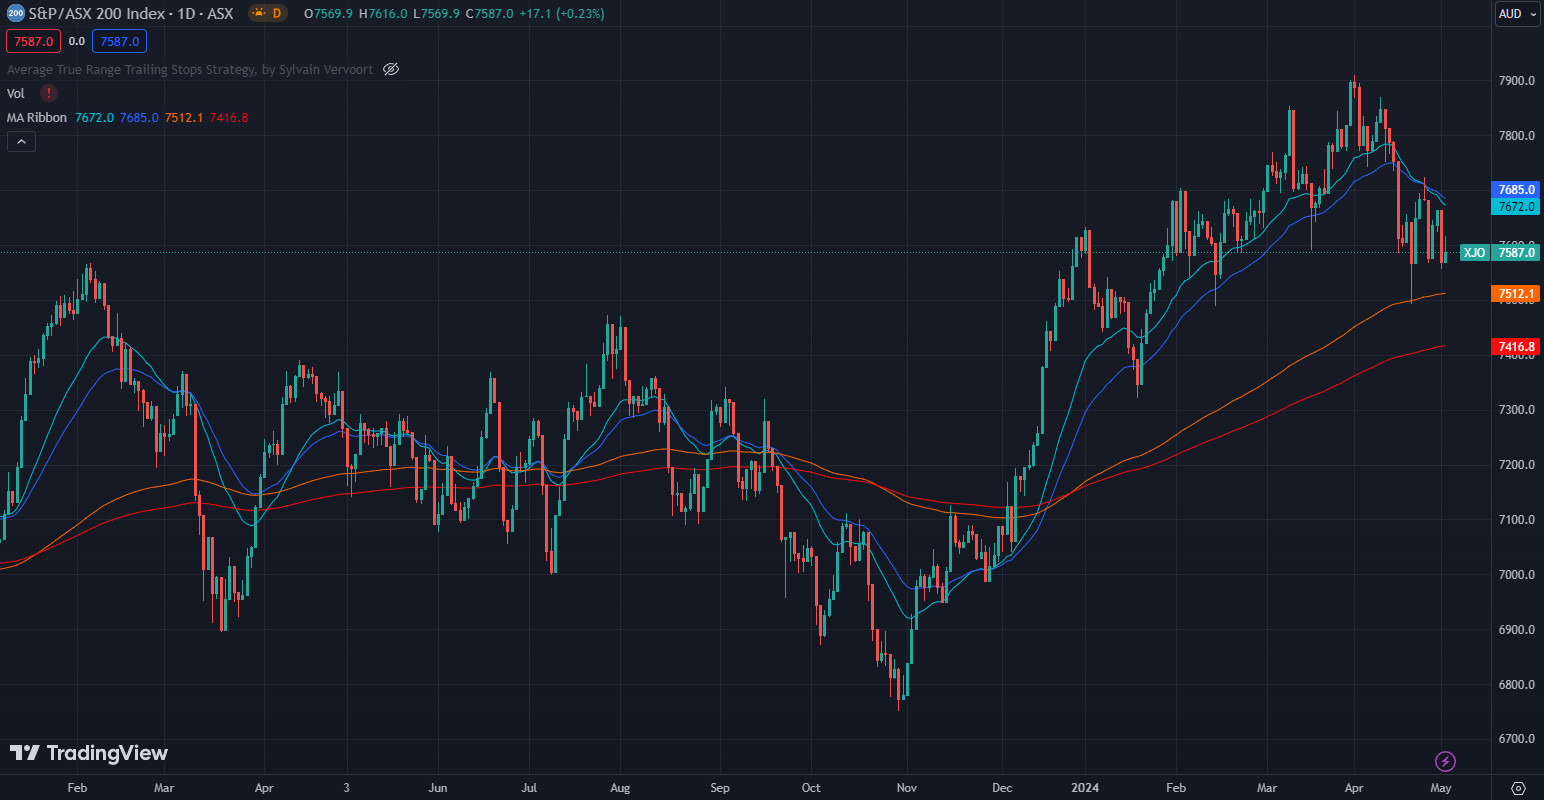Click the 3 date label on the time axis
This screenshot has height=800, width=1544.
point(346,788)
